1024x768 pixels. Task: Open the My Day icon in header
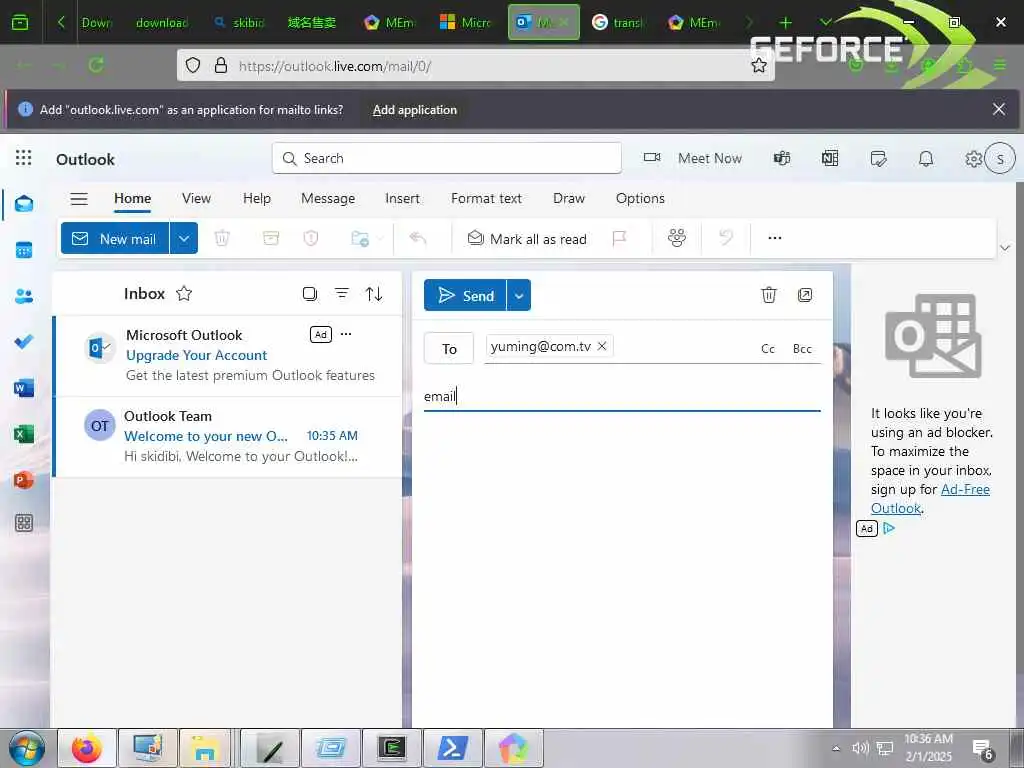coord(878,158)
